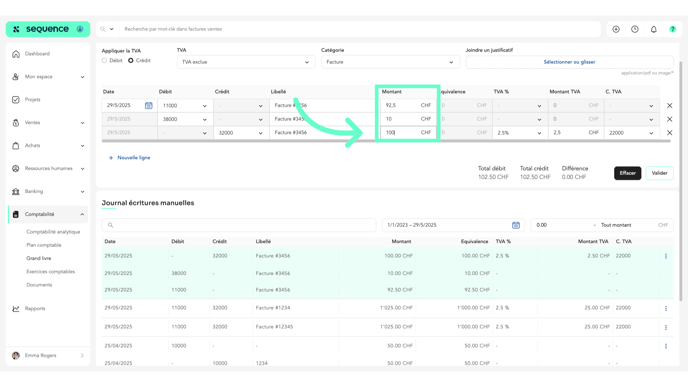
Task: Open actions menu for Facture #12345 entry
Action: click(x=666, y=327)
